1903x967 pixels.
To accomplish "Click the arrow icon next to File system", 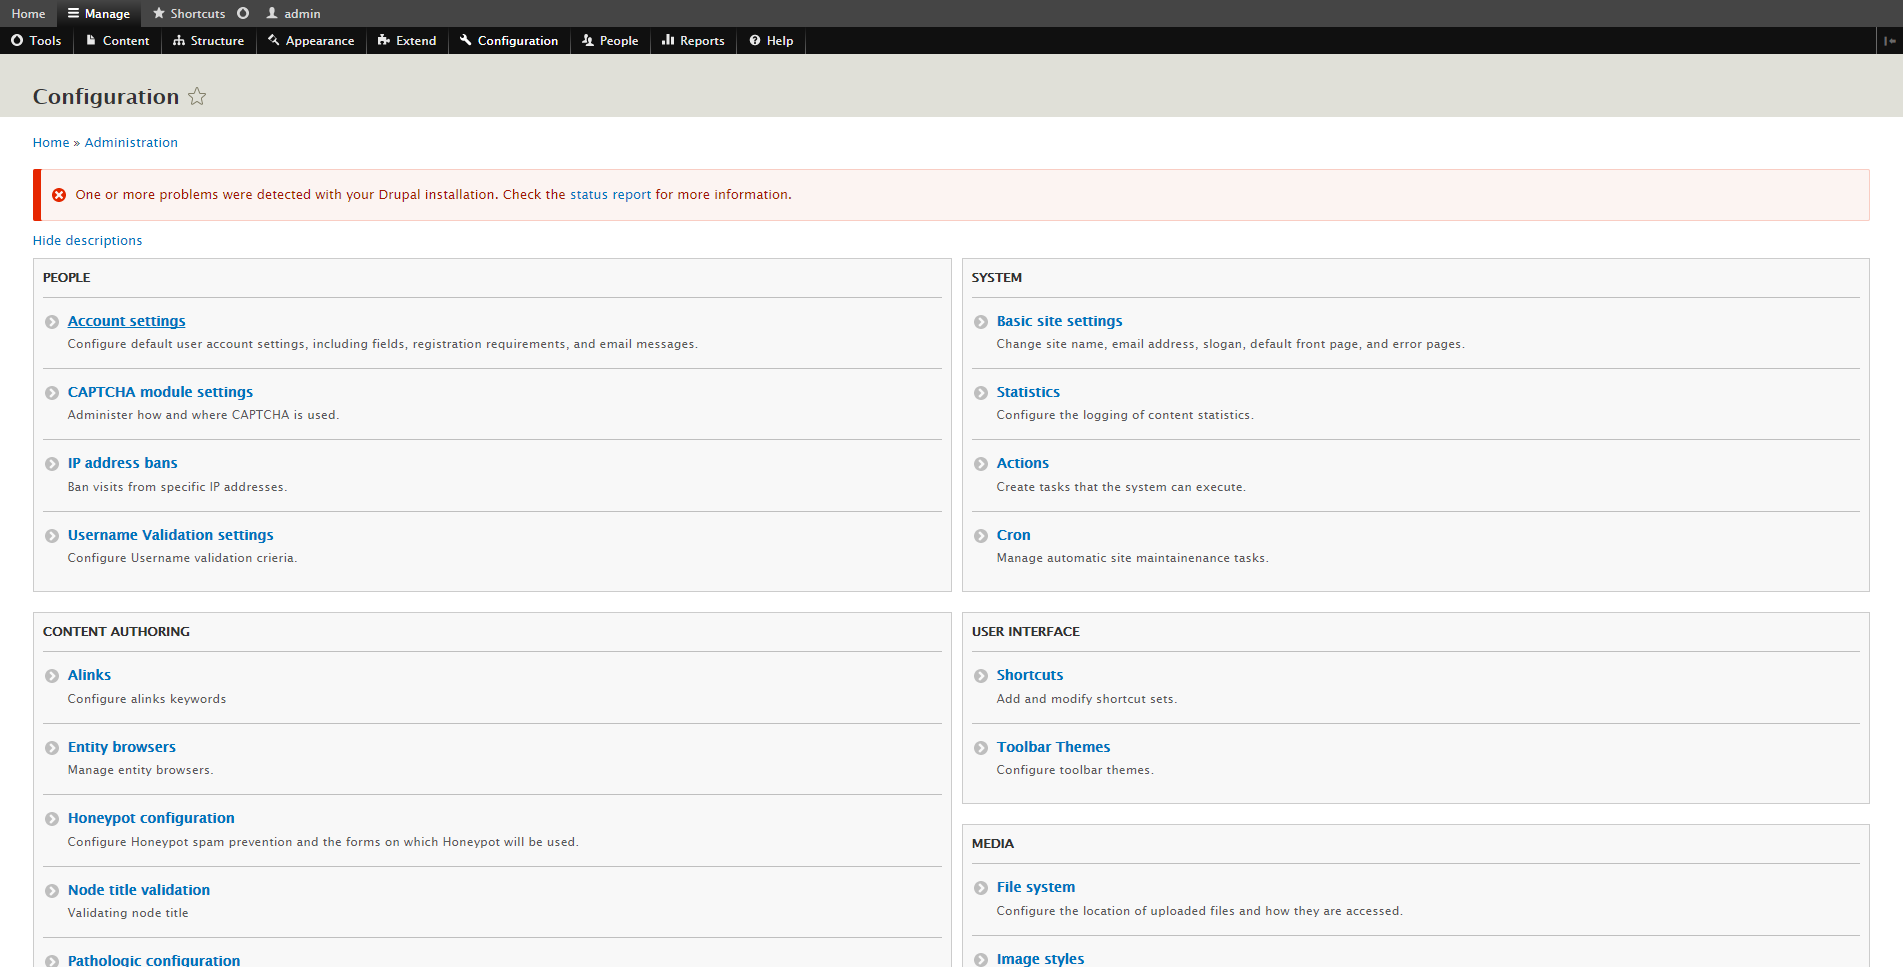I will click(981, 888).
